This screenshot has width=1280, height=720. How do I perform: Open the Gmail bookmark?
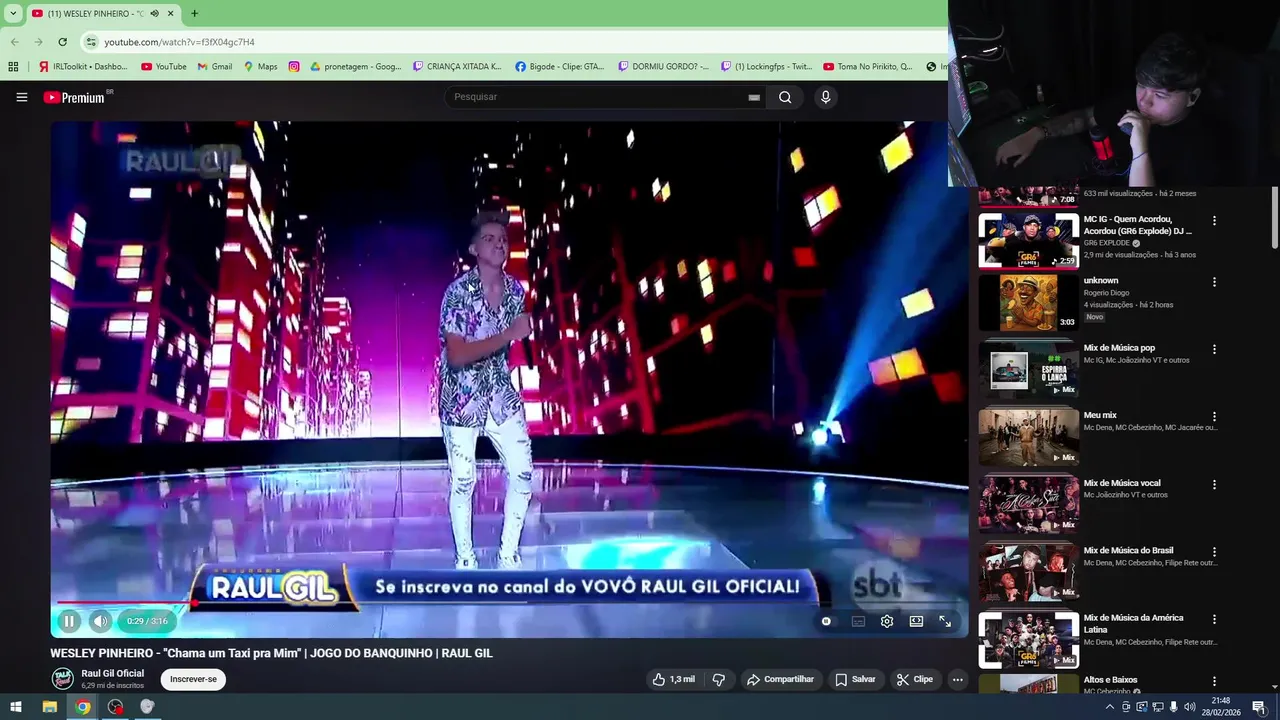point(215,67)
